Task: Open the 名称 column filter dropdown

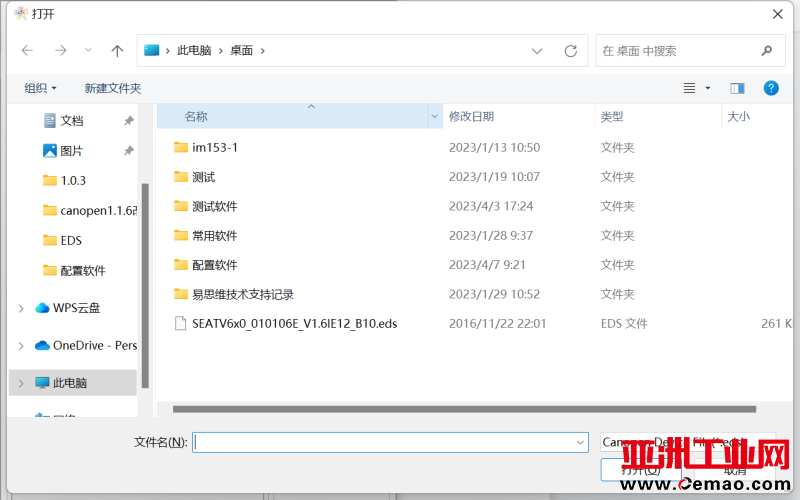Action: [x=435, y=116]
